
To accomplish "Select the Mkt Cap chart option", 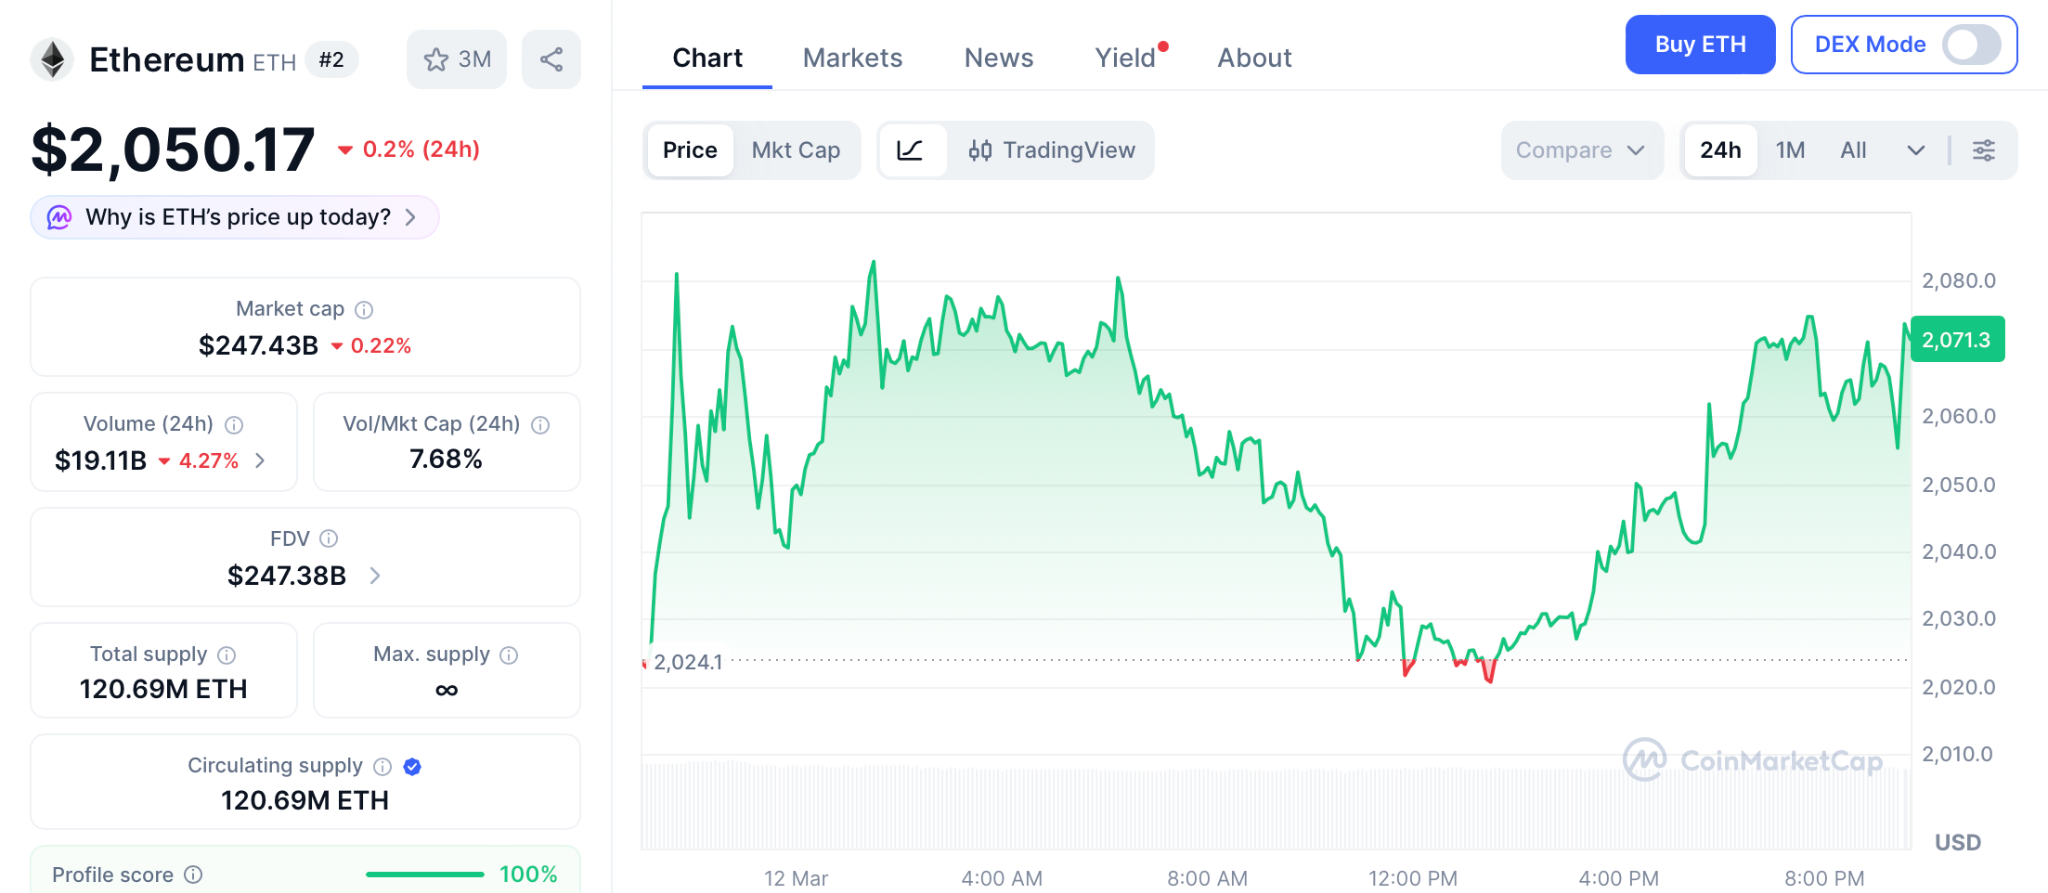I will click(x=795, y=150).
